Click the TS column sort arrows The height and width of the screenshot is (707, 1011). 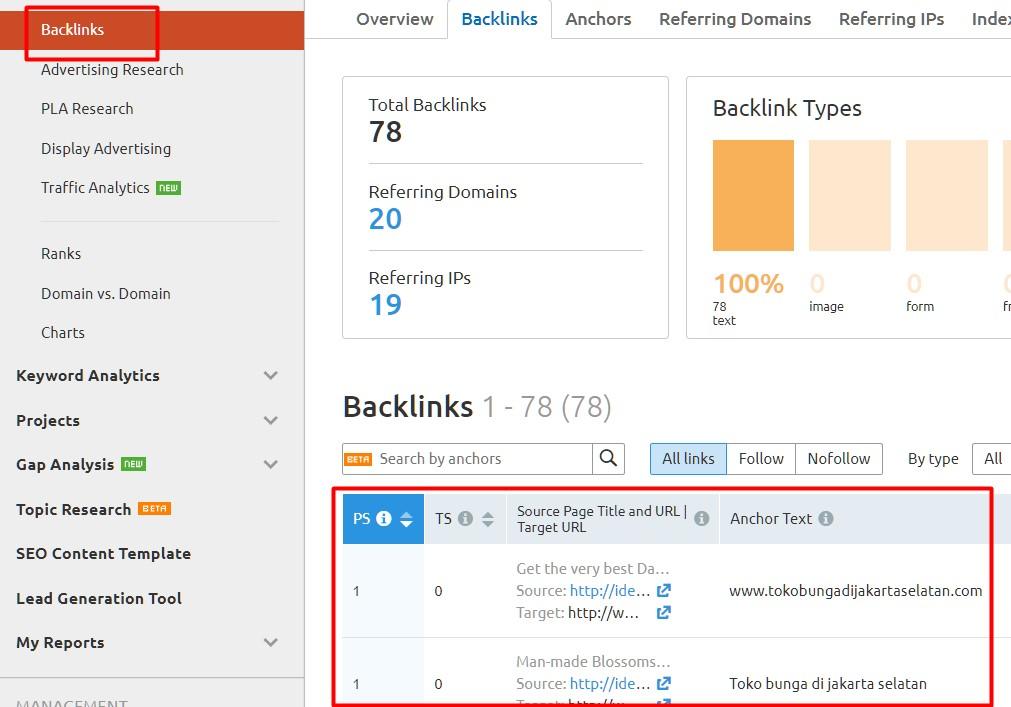click(488, 519)
